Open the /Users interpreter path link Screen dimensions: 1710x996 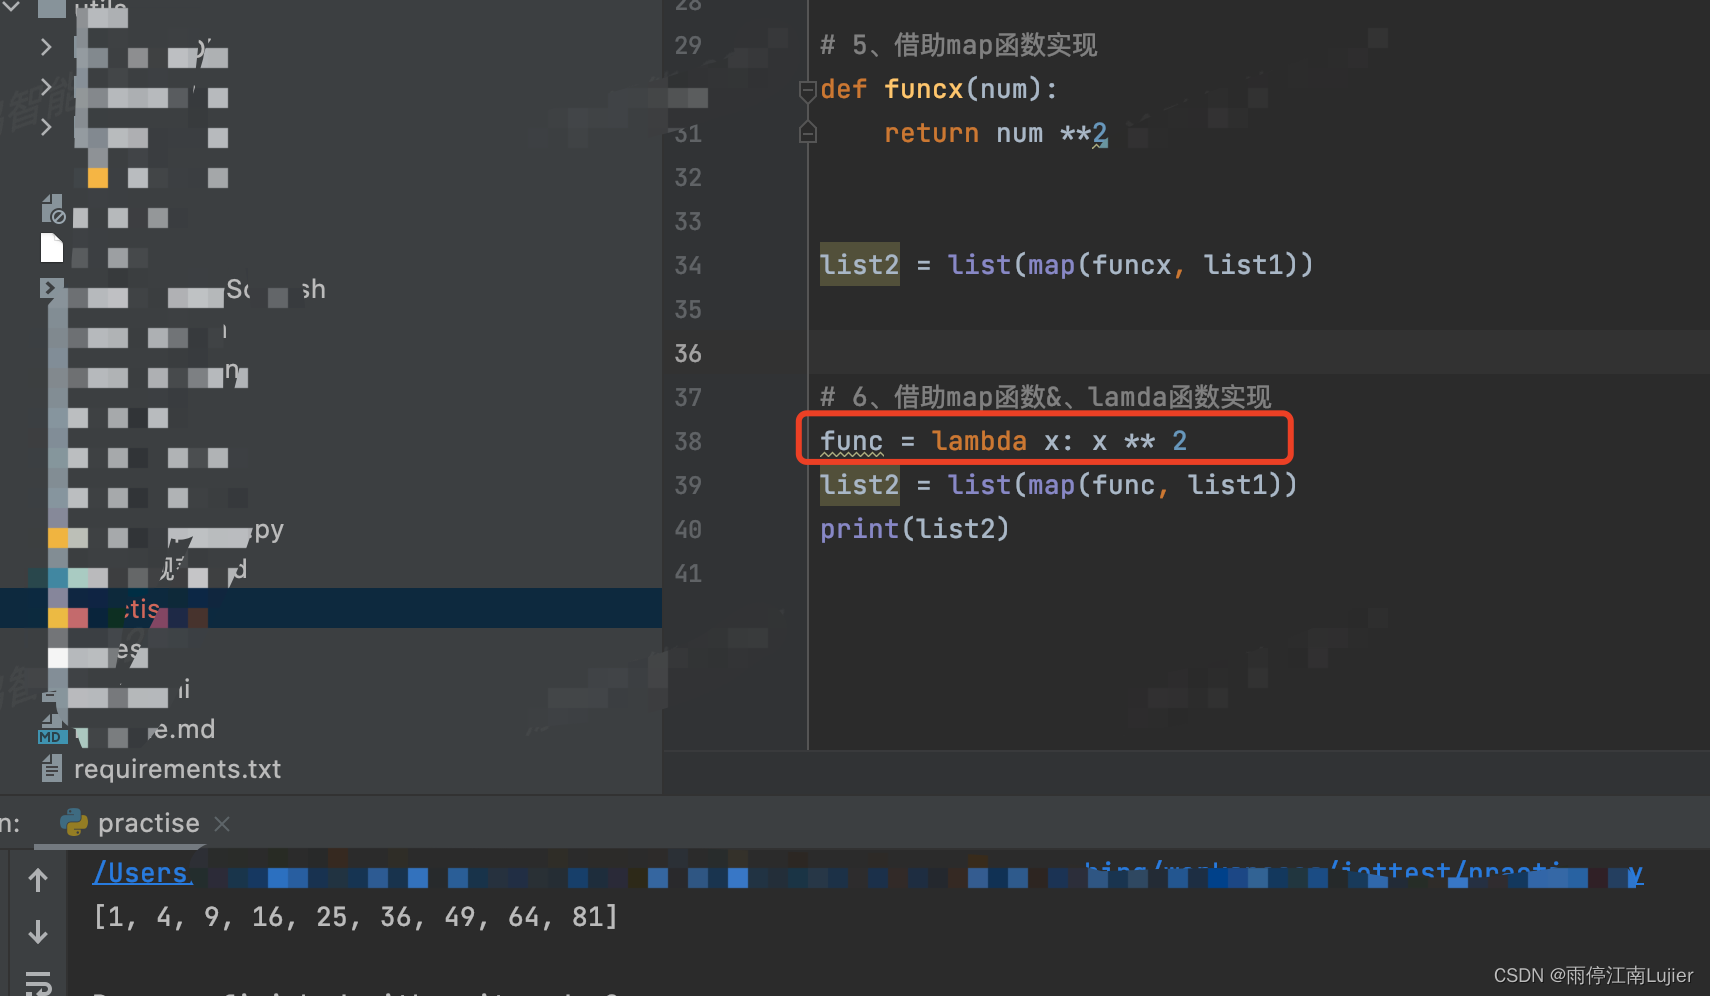pyautogui.click(x=141, y=873)
